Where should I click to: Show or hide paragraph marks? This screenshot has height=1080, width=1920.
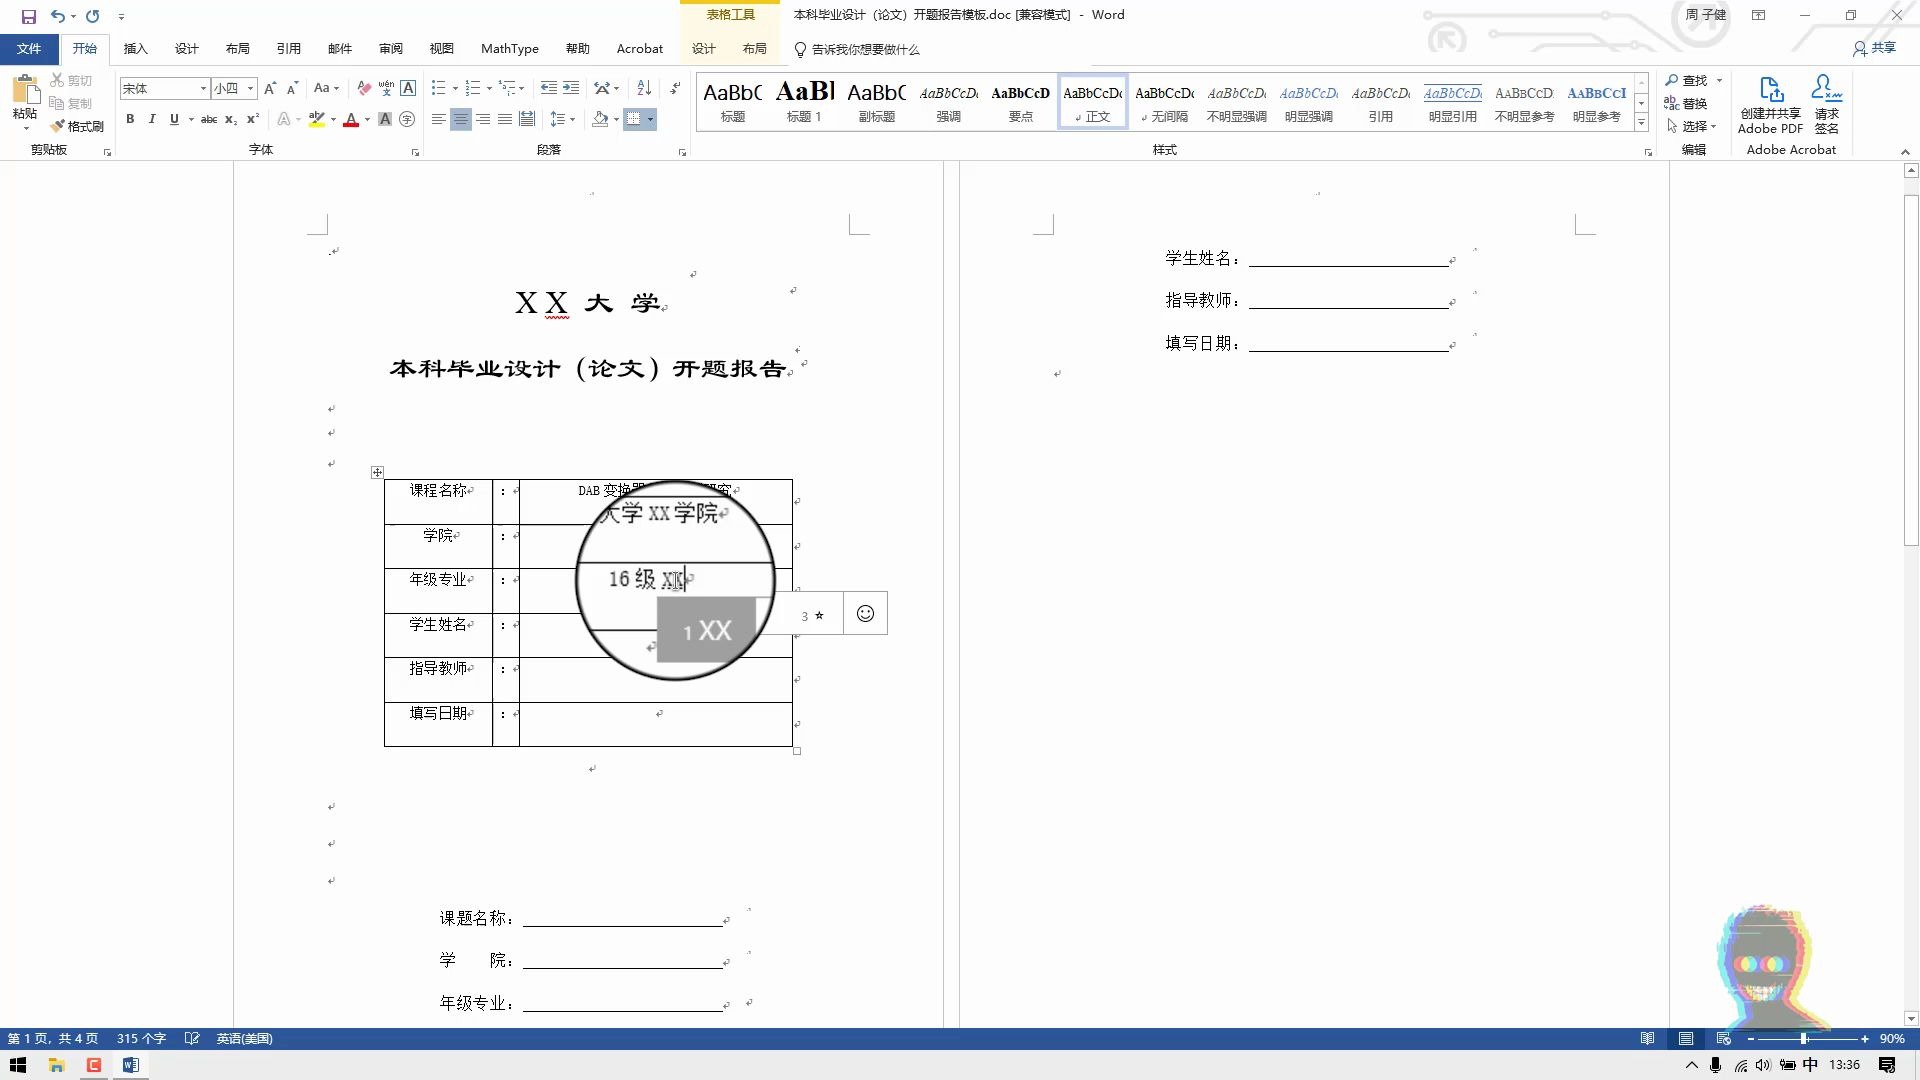point(676,88)
